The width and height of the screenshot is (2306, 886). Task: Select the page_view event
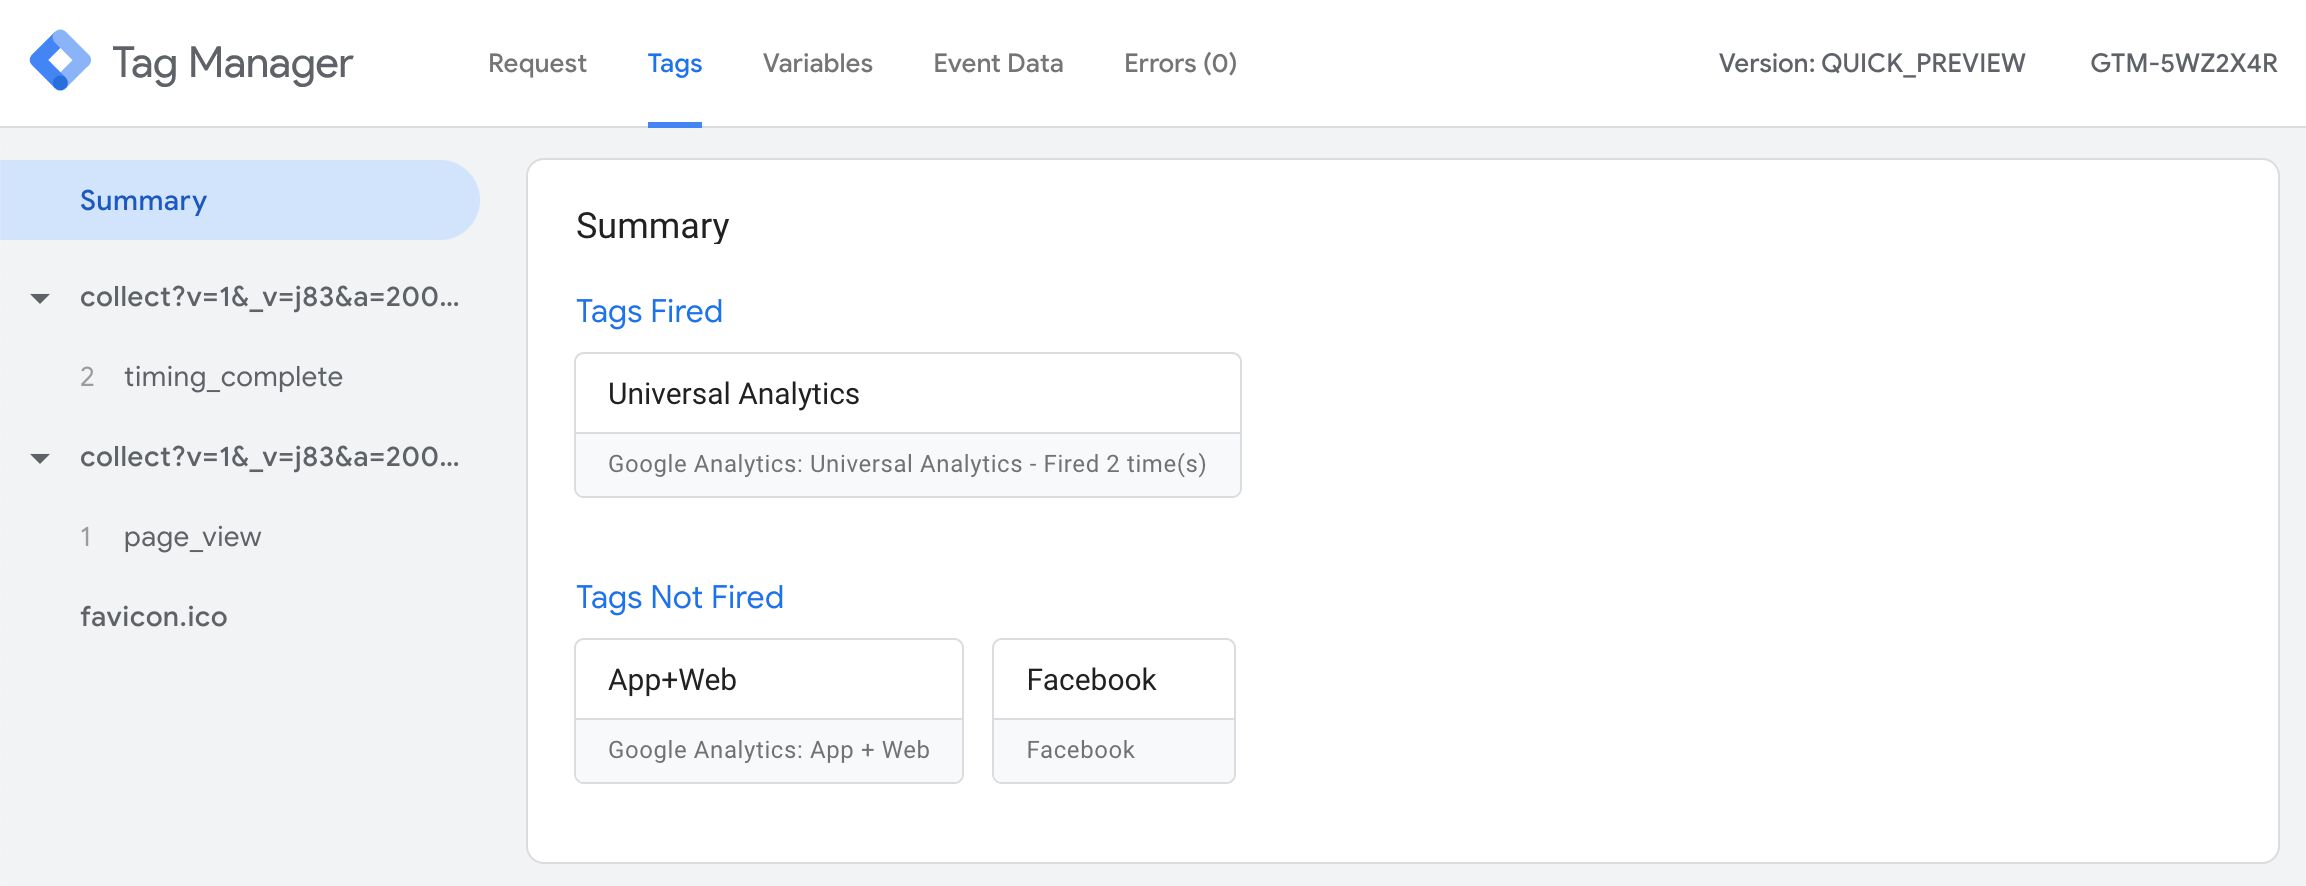pos(192,537)
